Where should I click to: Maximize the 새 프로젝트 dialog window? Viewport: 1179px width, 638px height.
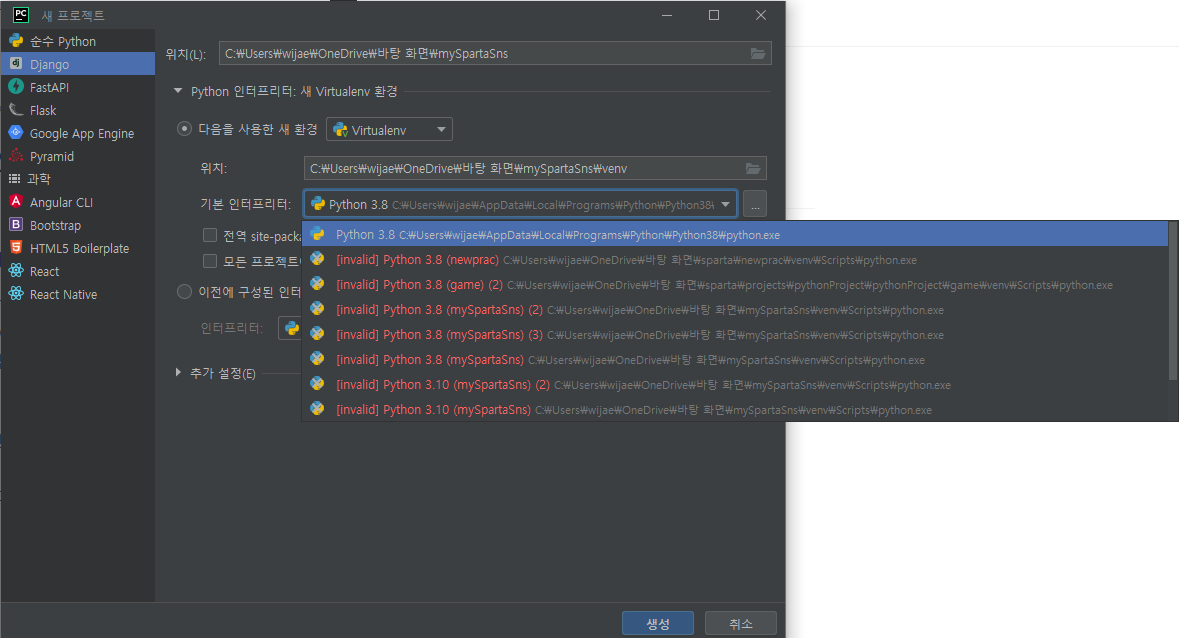pos(714,15)
